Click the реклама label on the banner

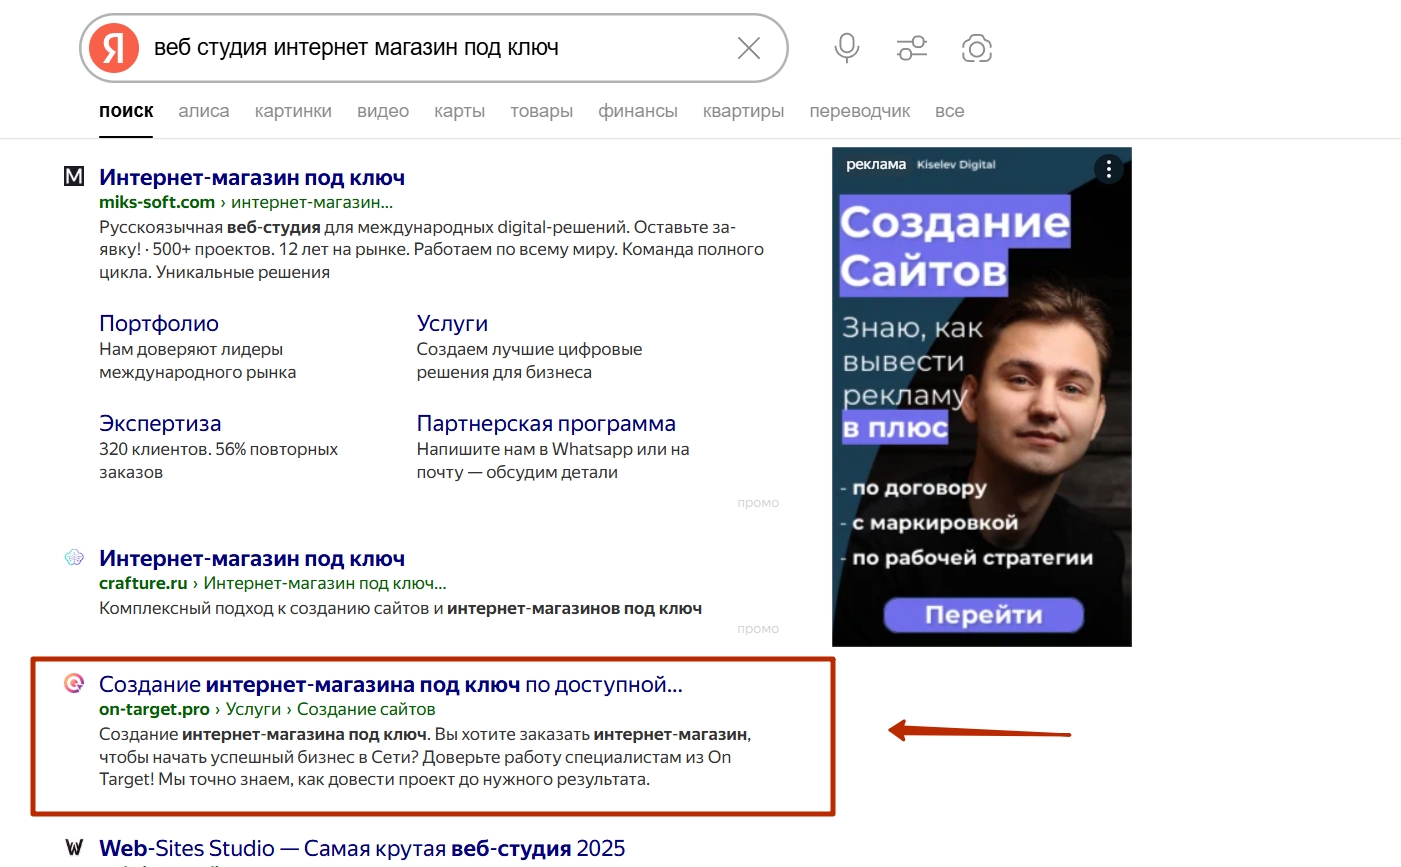coord(876,164)
